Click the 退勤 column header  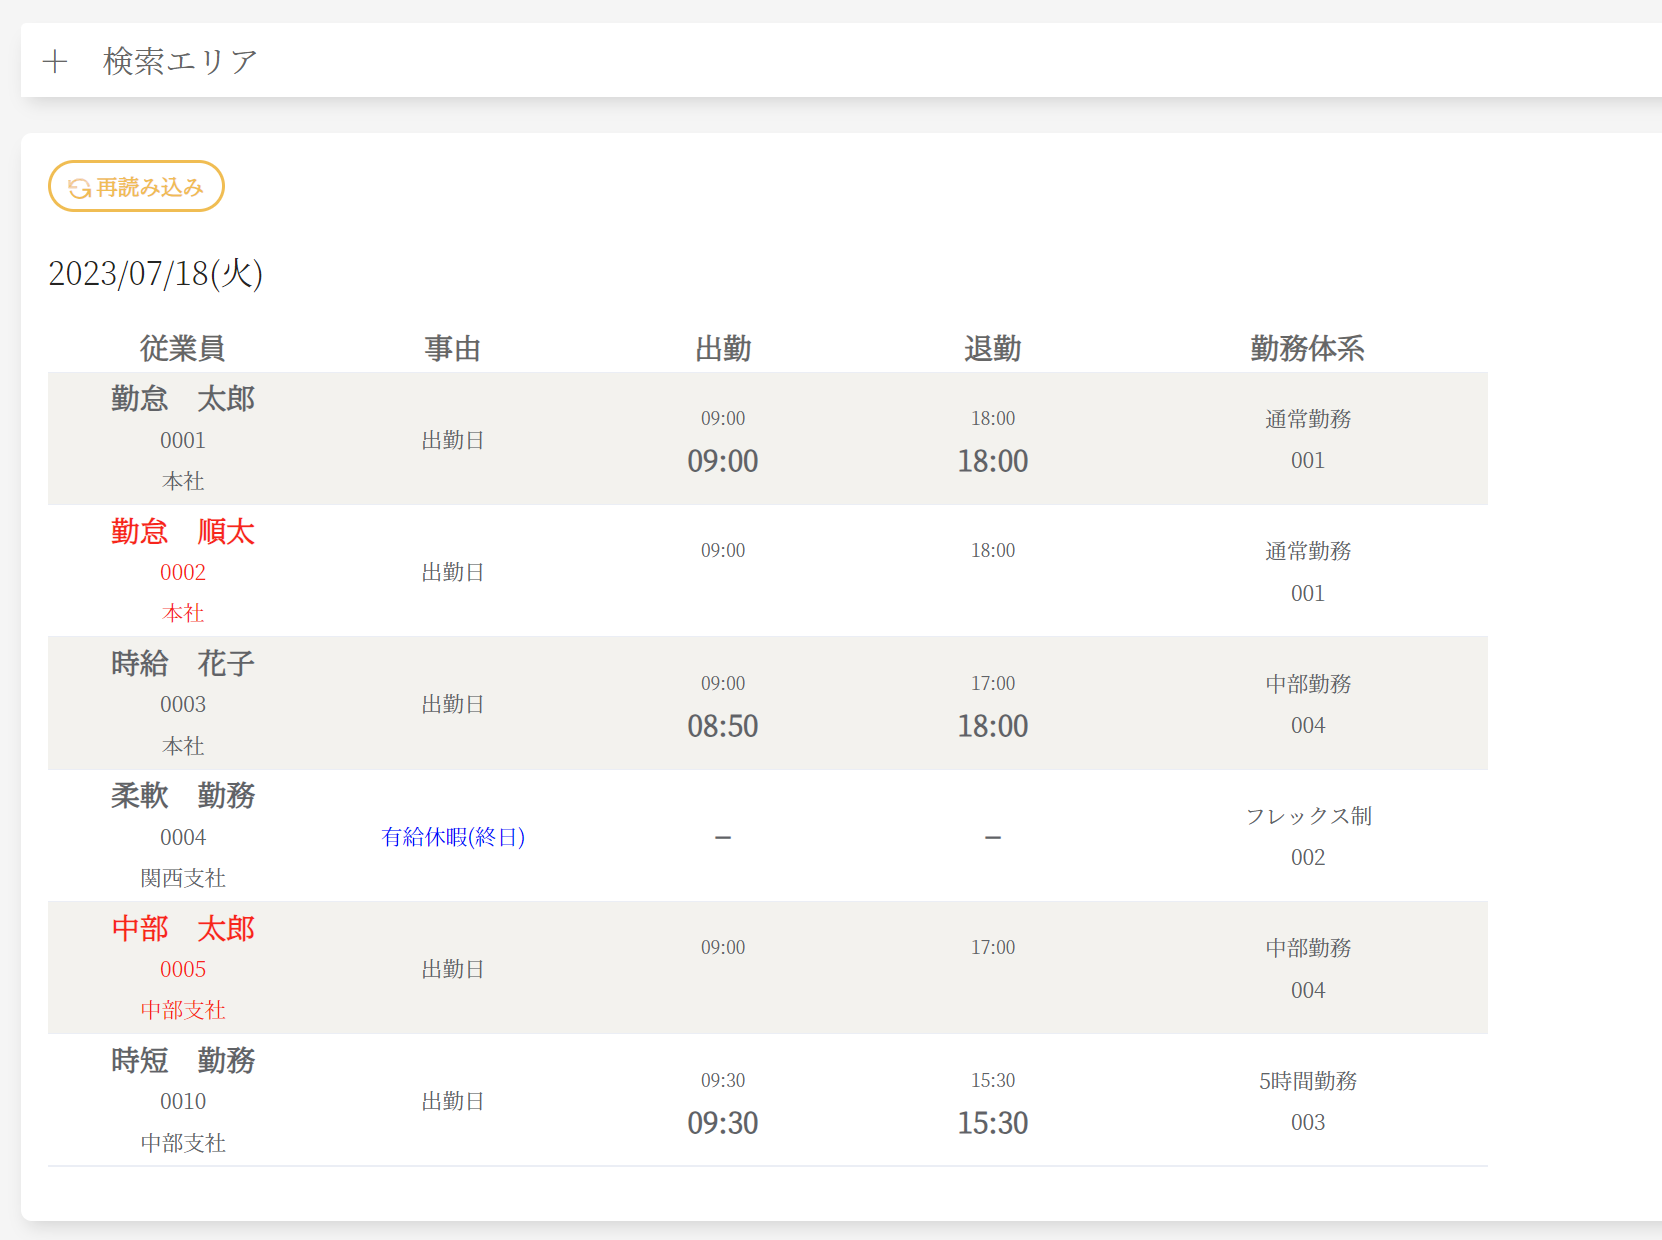point(993,348)
